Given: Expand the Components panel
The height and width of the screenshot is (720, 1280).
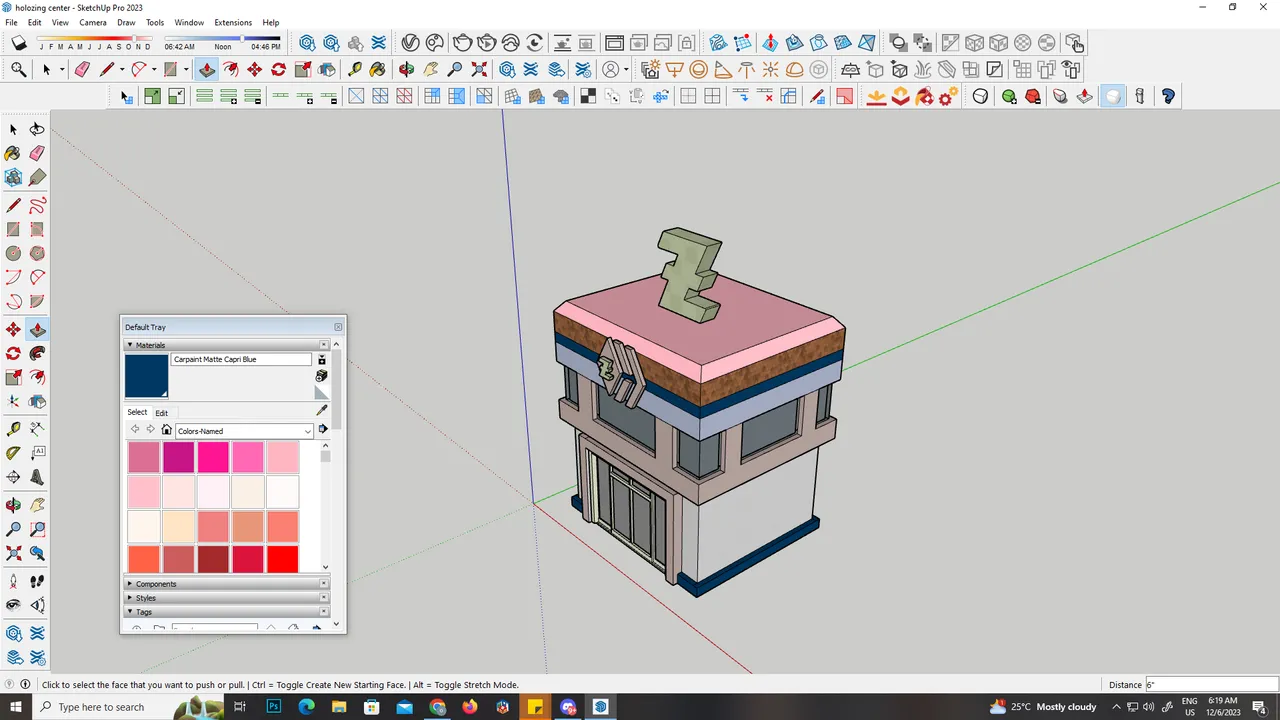Looking at the screenshot, I should (x=226, y=584).
